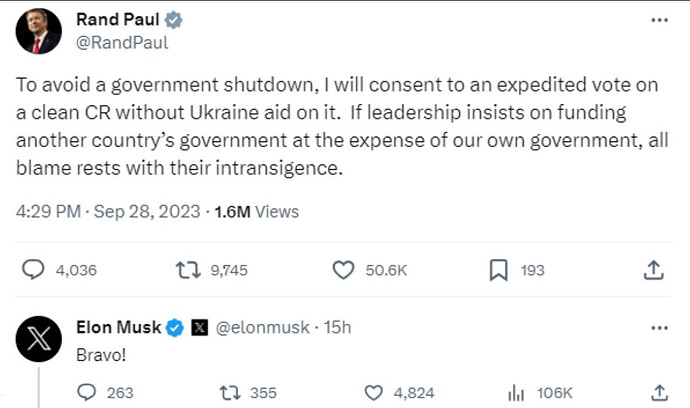Open more options on Elon Musk's reply
The width and height of the screenshot is (690, 408).
659,327
